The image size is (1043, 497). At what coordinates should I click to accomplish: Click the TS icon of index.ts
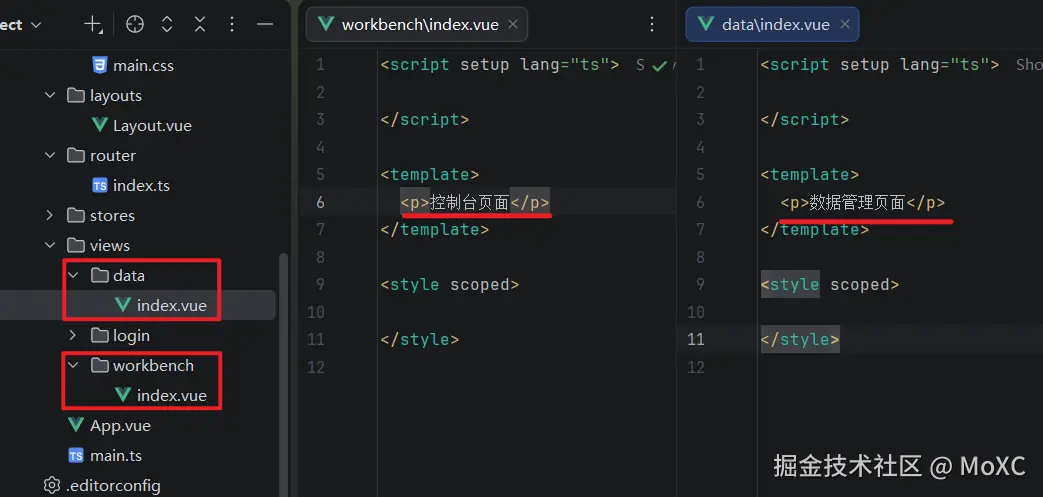[100, 186]
